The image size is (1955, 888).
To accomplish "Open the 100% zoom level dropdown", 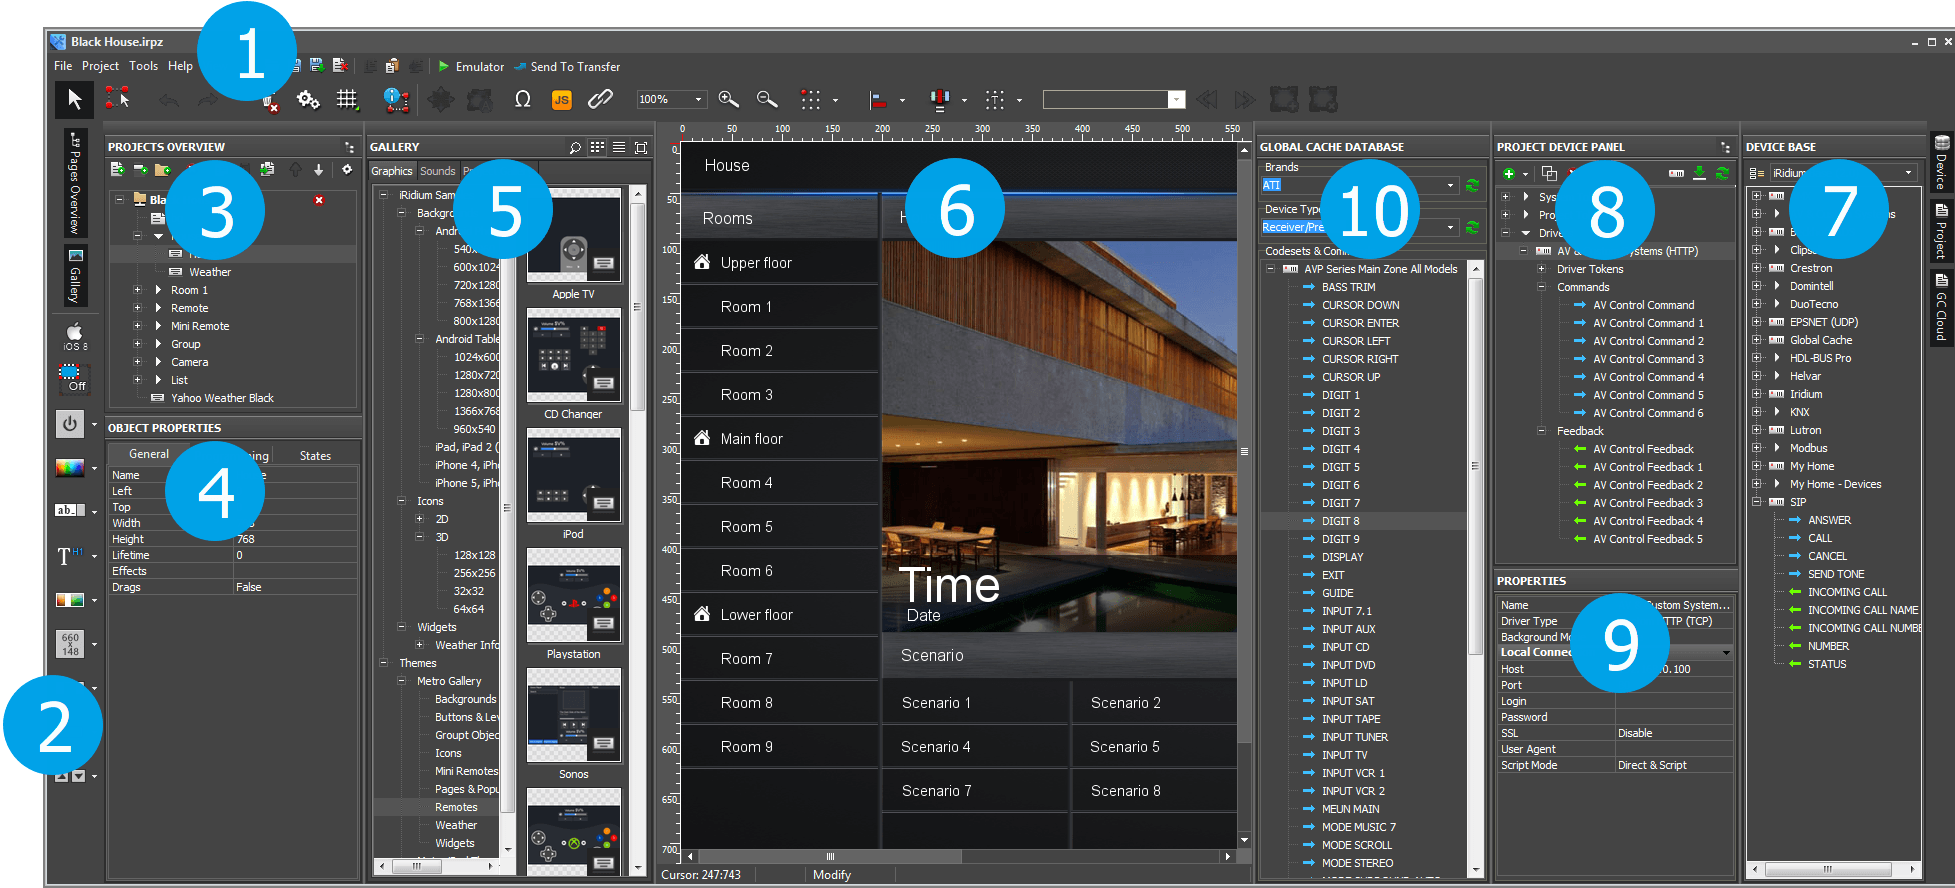I will [x=699, y=99].
